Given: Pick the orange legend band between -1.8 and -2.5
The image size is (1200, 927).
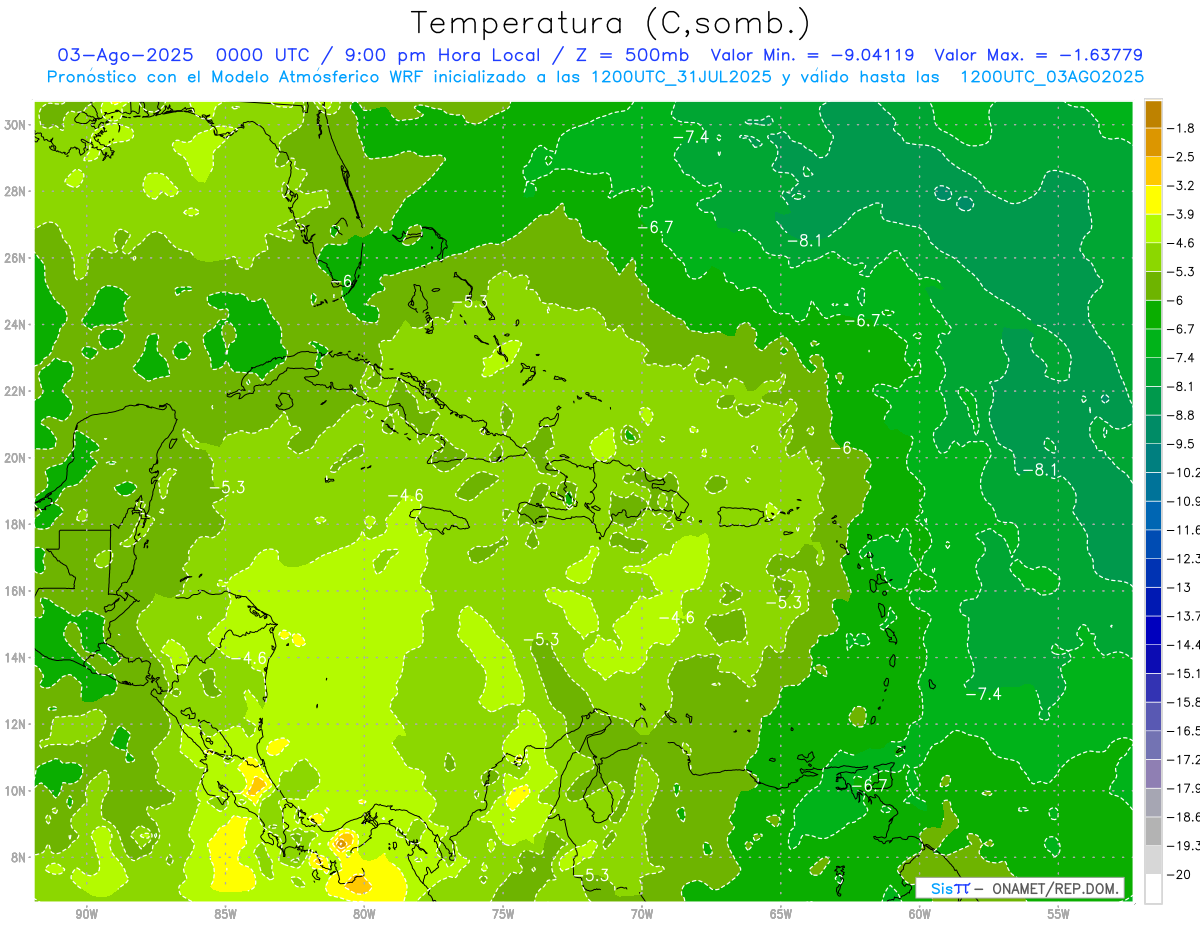Looking at the screenshot, I should [x=1153, y=142].
